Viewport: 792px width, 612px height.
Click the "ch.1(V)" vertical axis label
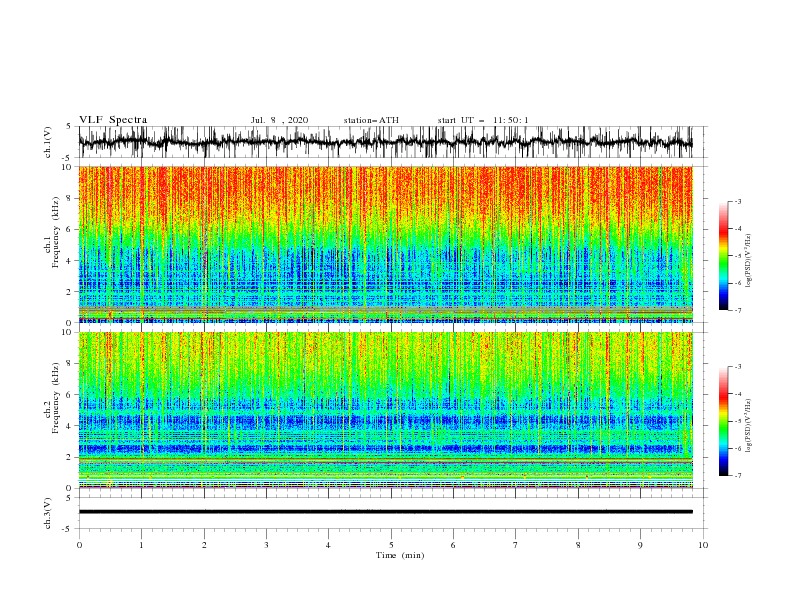(48, 142)
